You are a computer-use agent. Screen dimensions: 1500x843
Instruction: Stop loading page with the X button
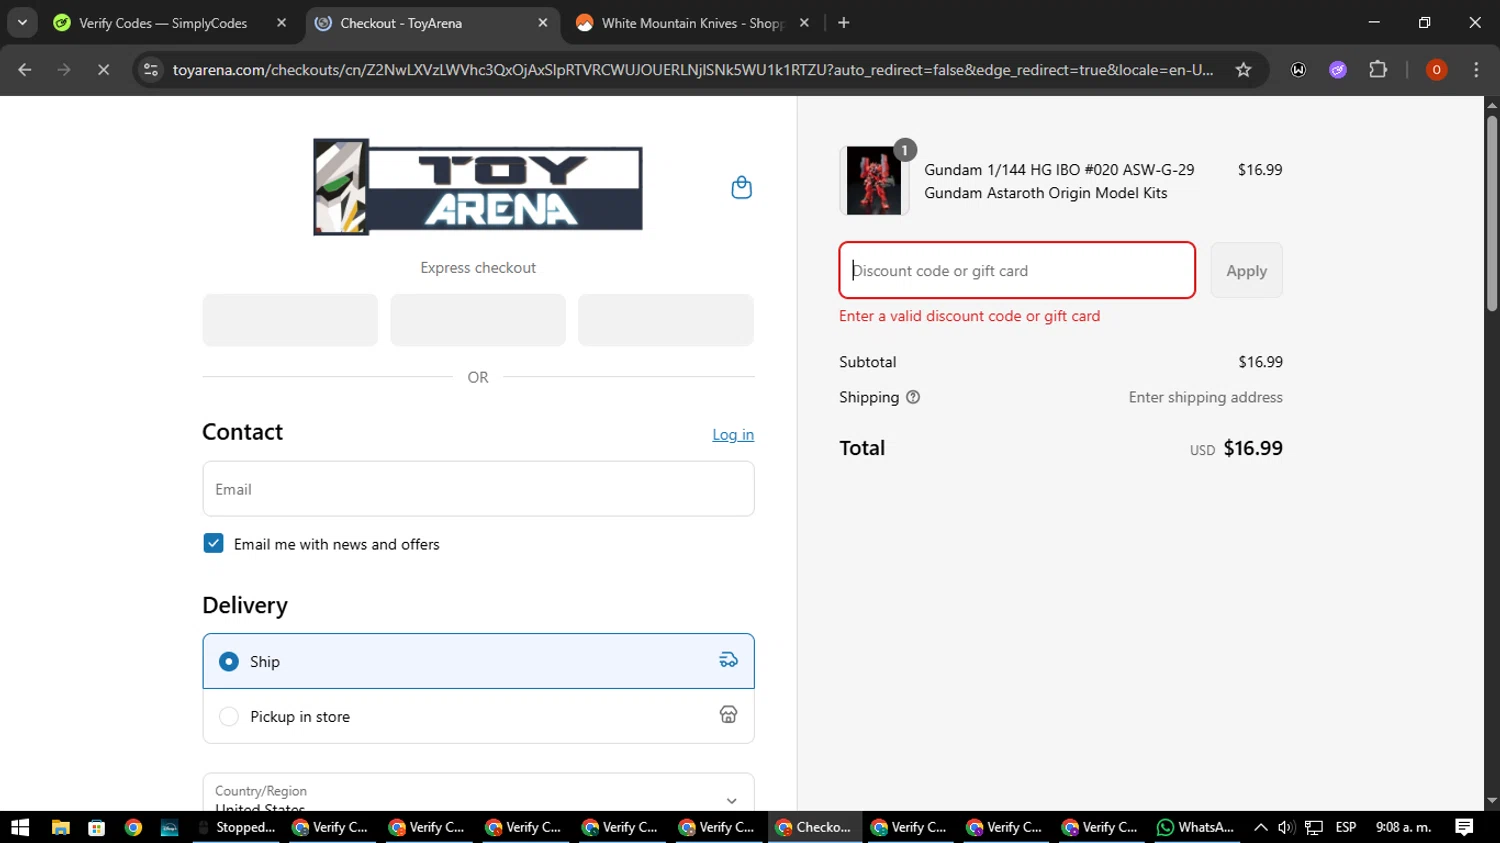tap(103, 70)
